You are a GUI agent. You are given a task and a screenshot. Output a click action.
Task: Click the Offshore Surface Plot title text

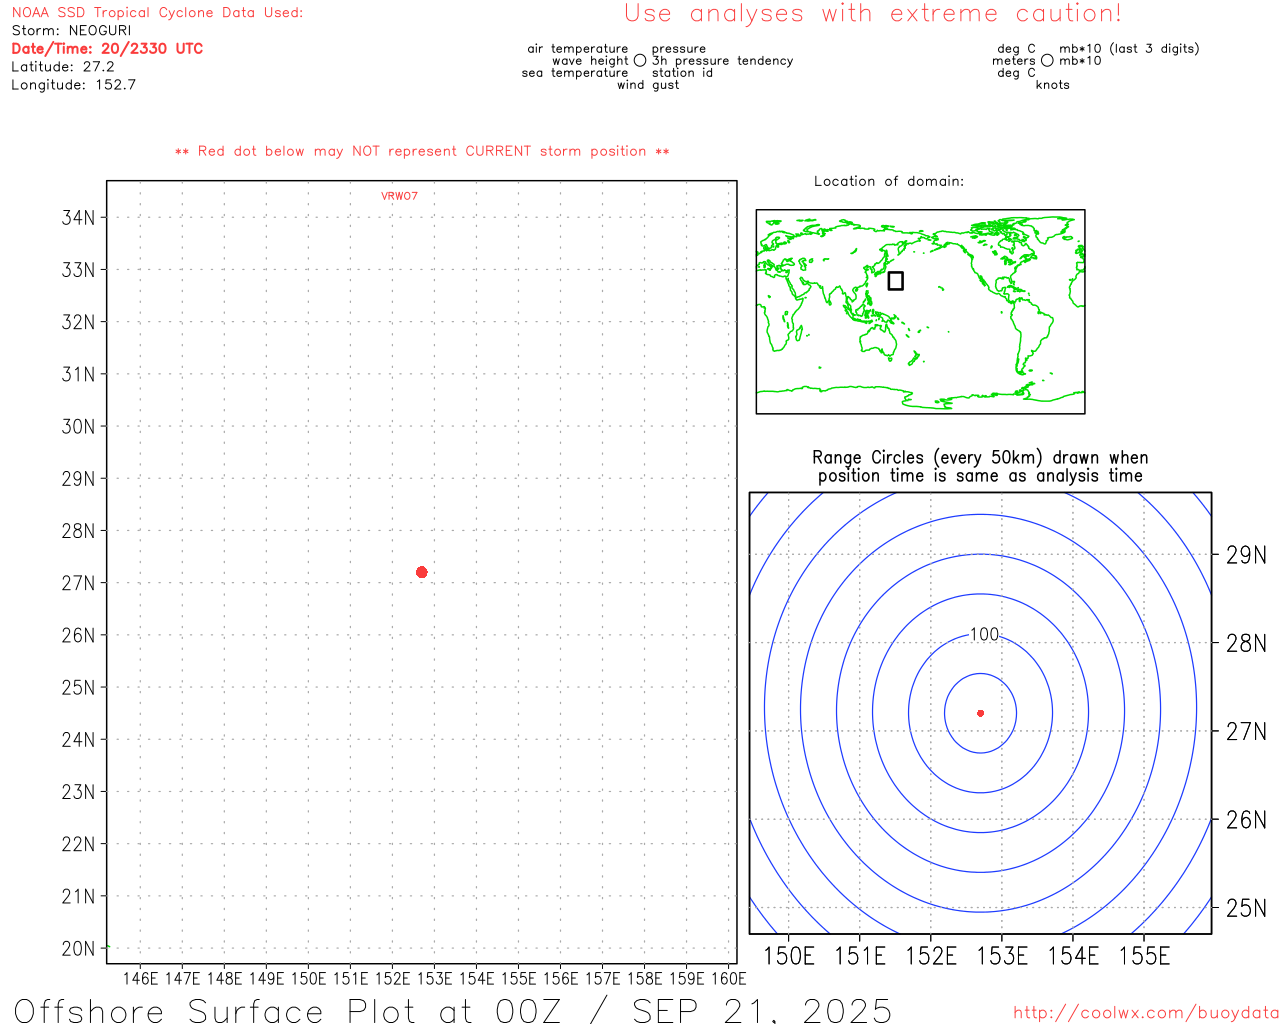[x=452, y=1010]
